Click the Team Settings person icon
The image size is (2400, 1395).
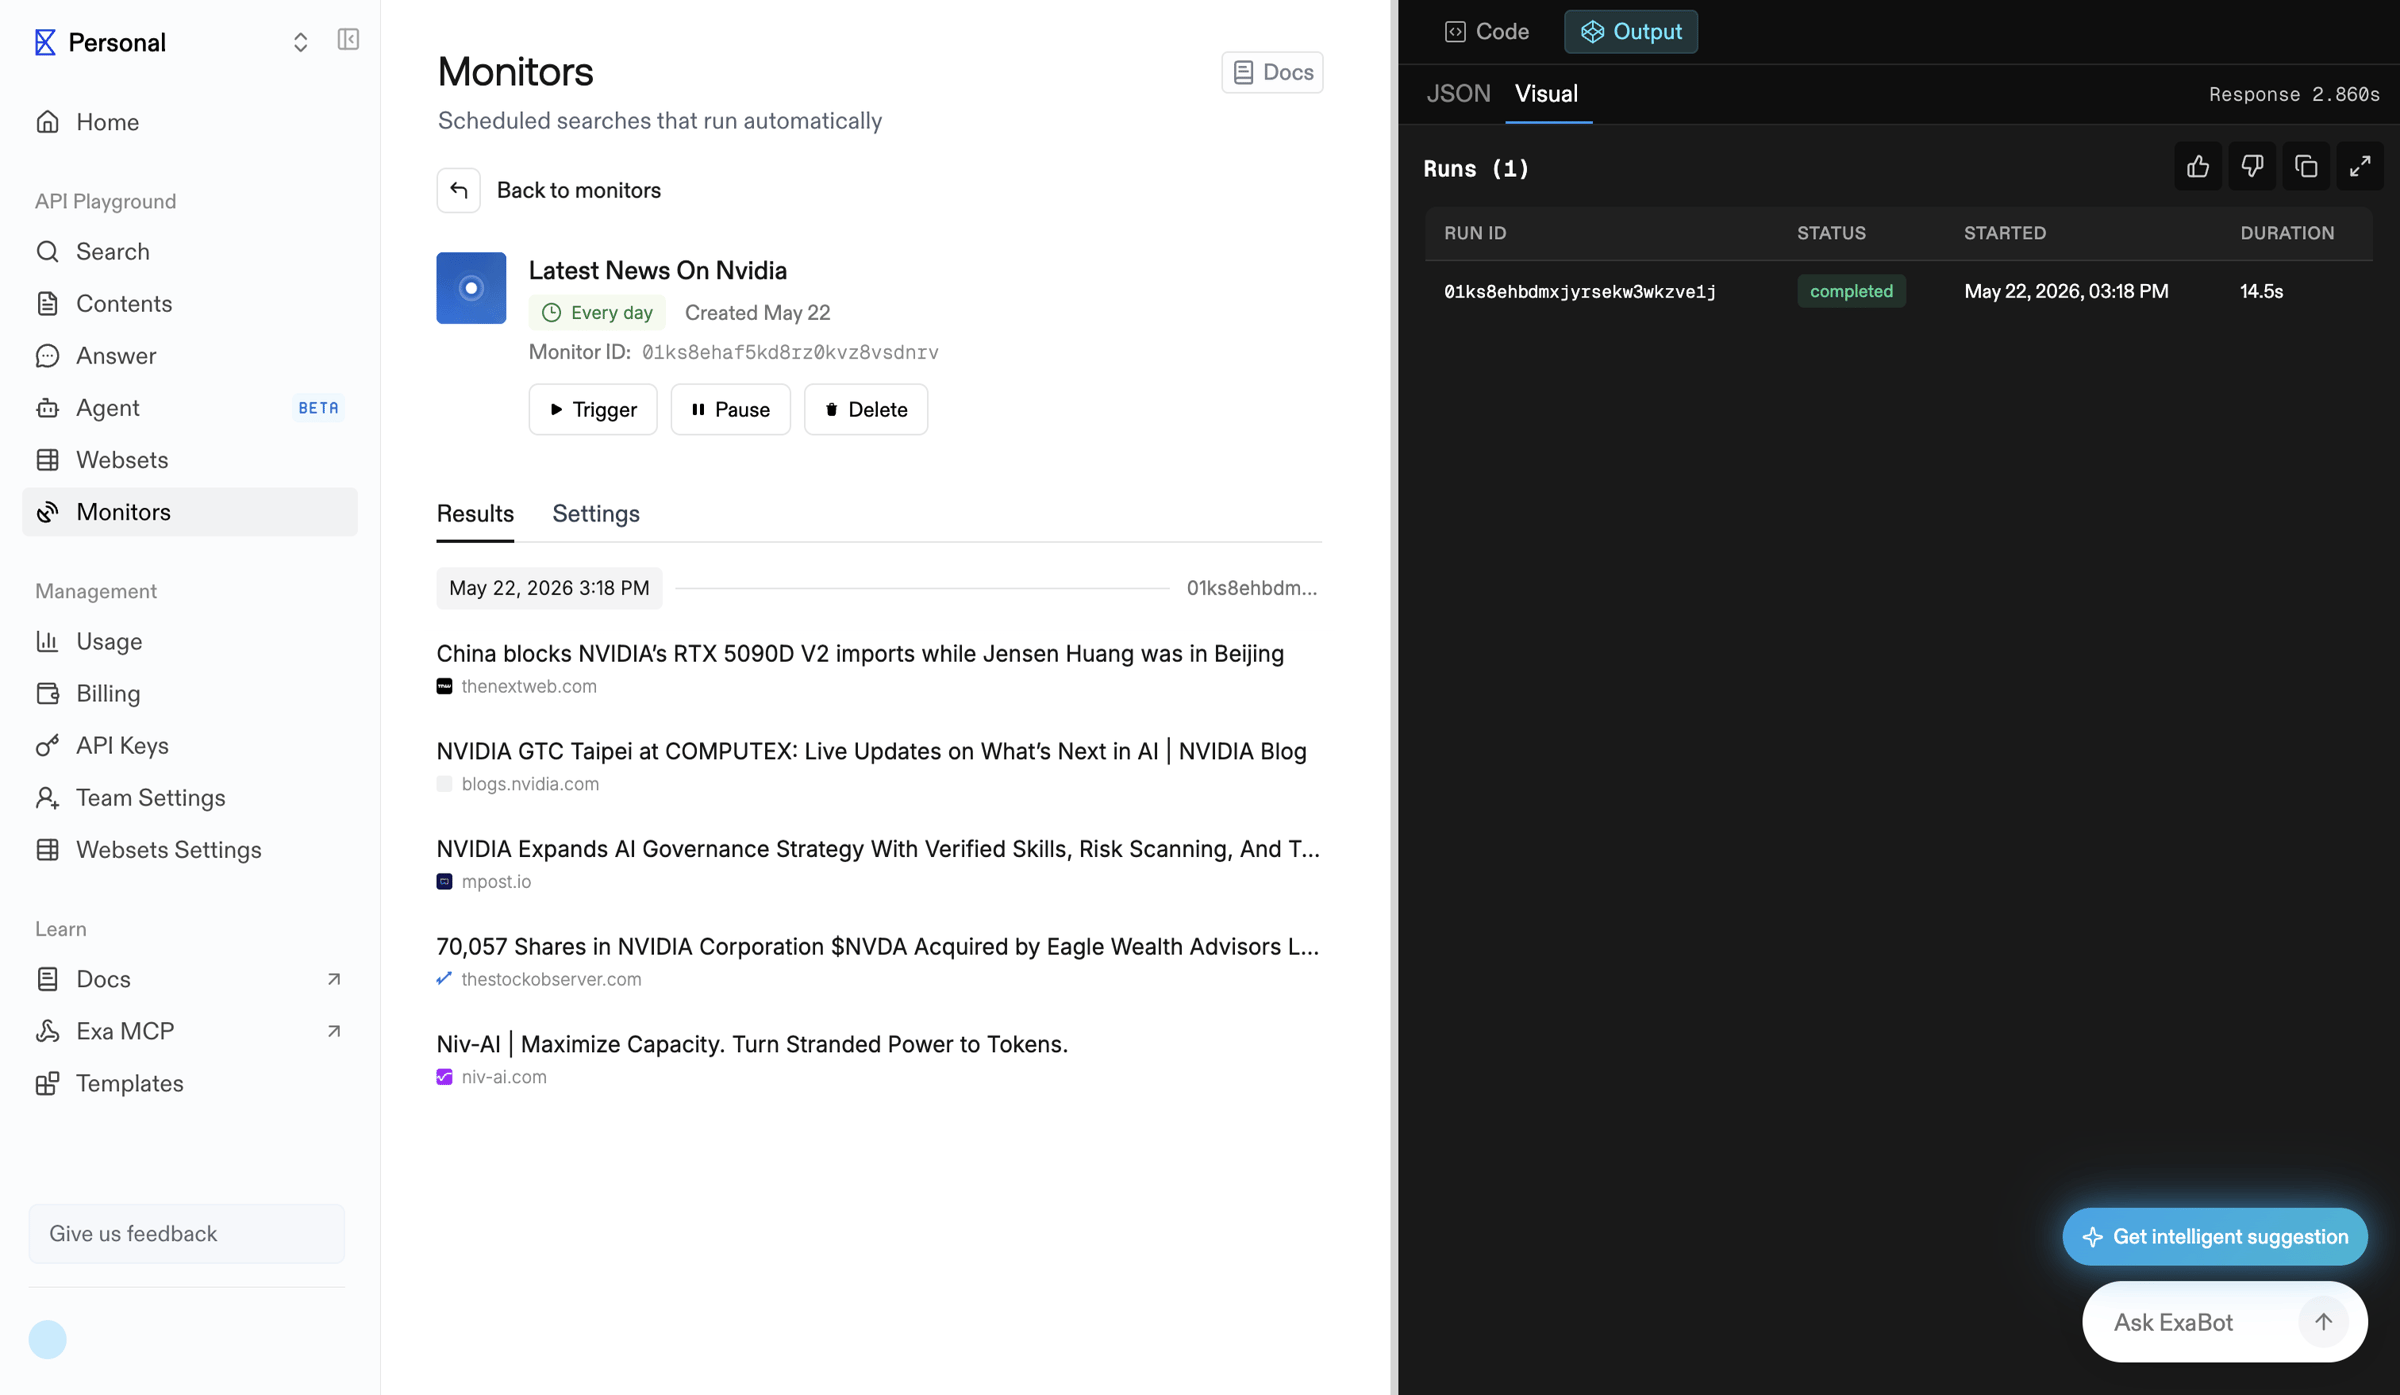point(47,798)
